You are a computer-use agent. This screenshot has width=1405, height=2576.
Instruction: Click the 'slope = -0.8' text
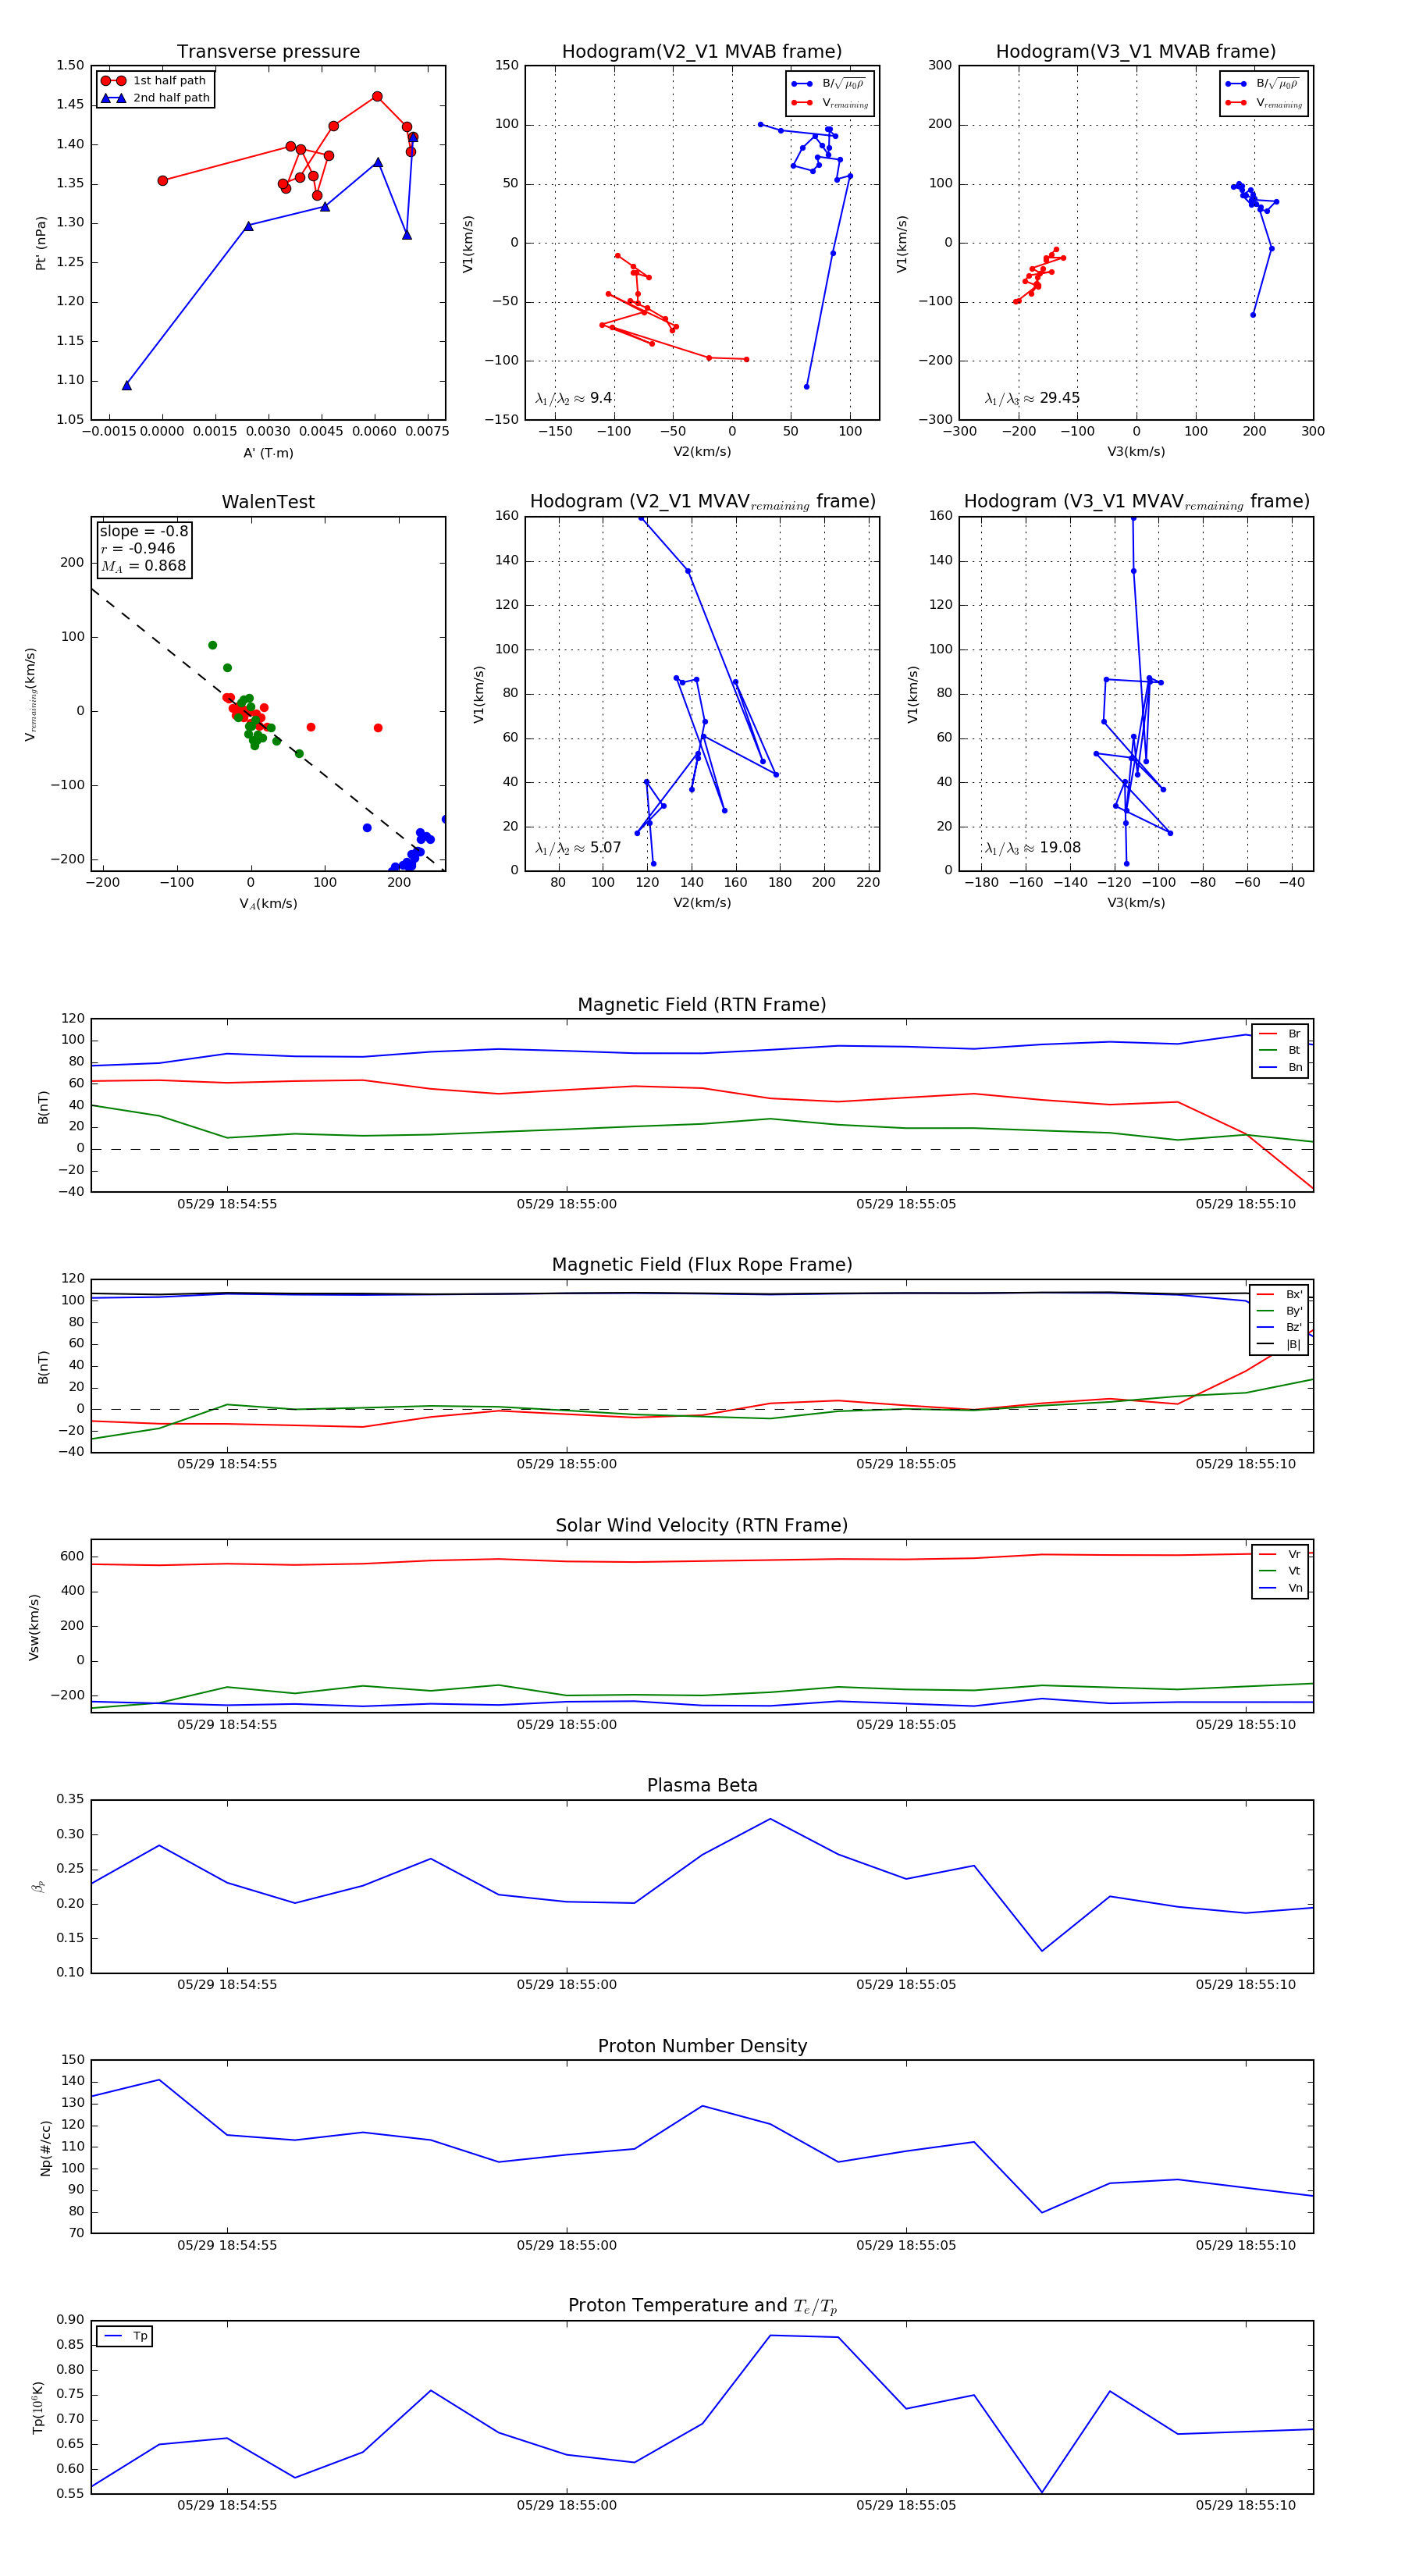(144, 531)
